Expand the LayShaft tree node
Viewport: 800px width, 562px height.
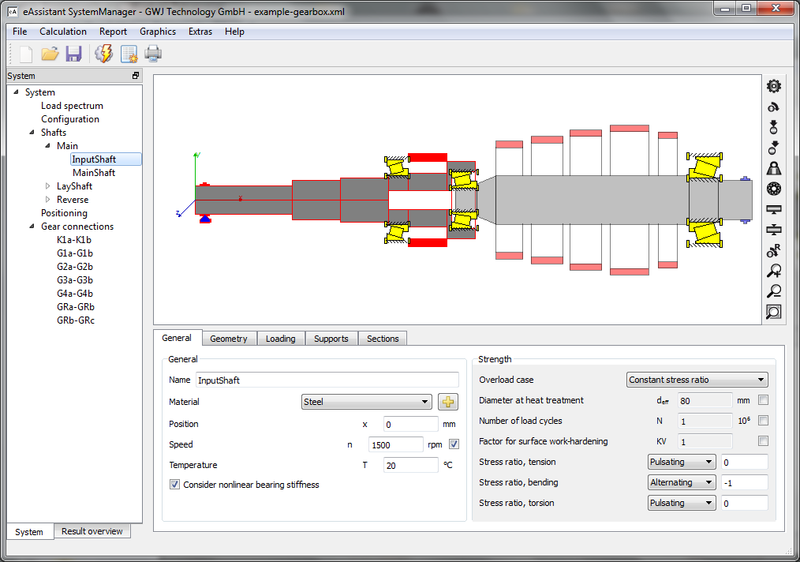pos(48,186)
